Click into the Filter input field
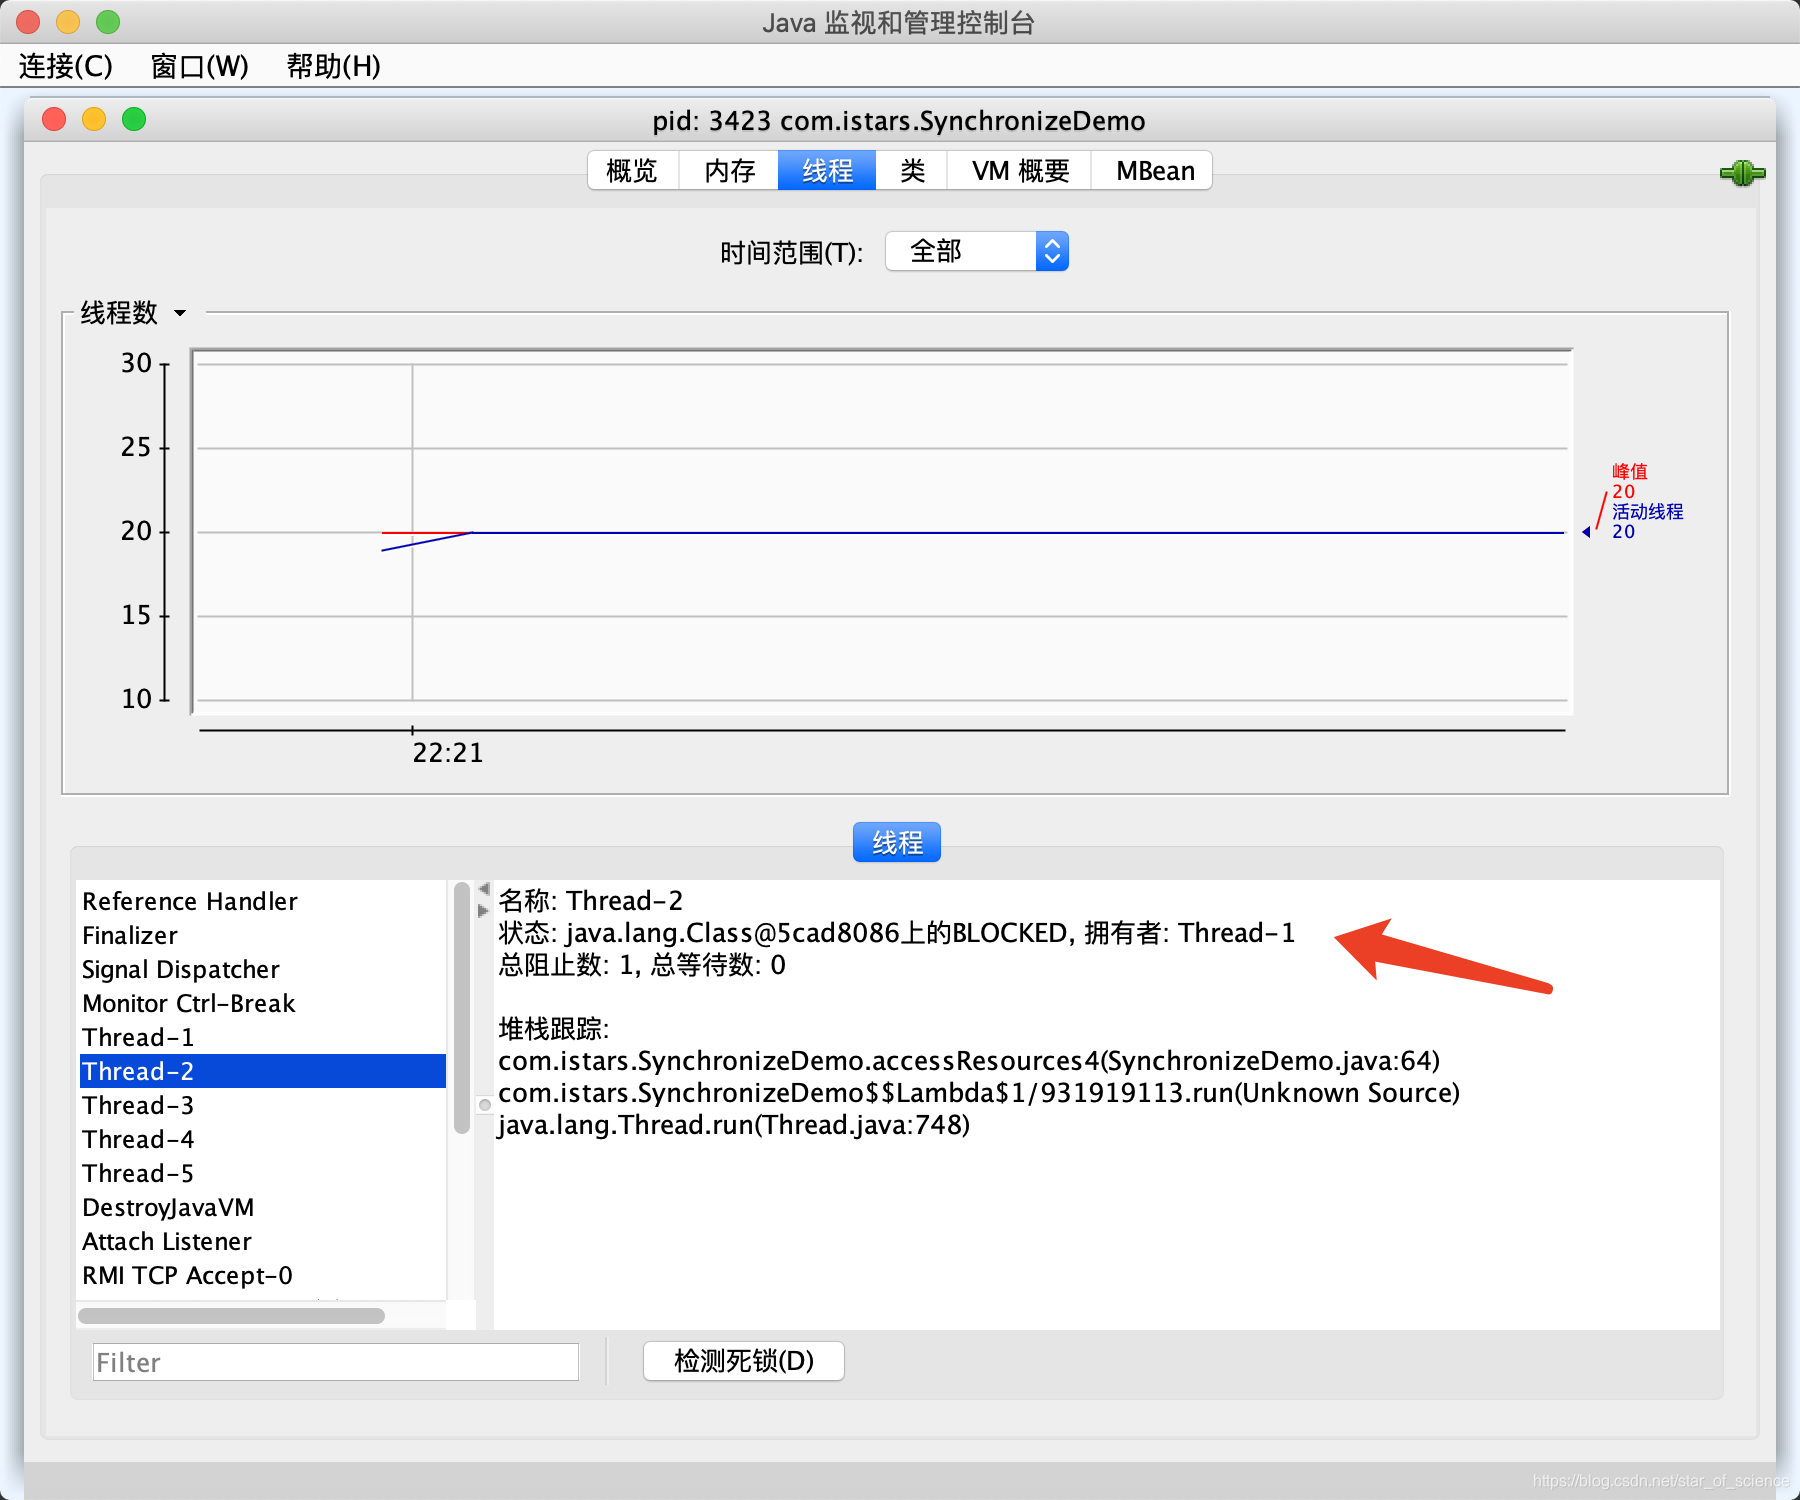 point(336,1362)
